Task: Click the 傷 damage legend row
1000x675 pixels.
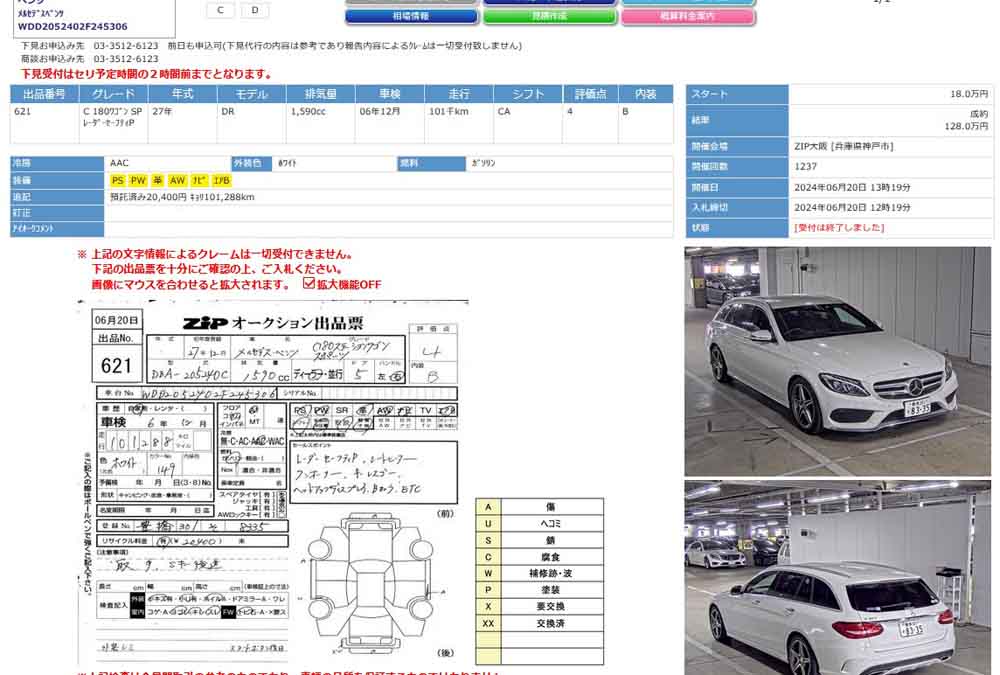Action: pyautogui.click(x=540, y=507)
